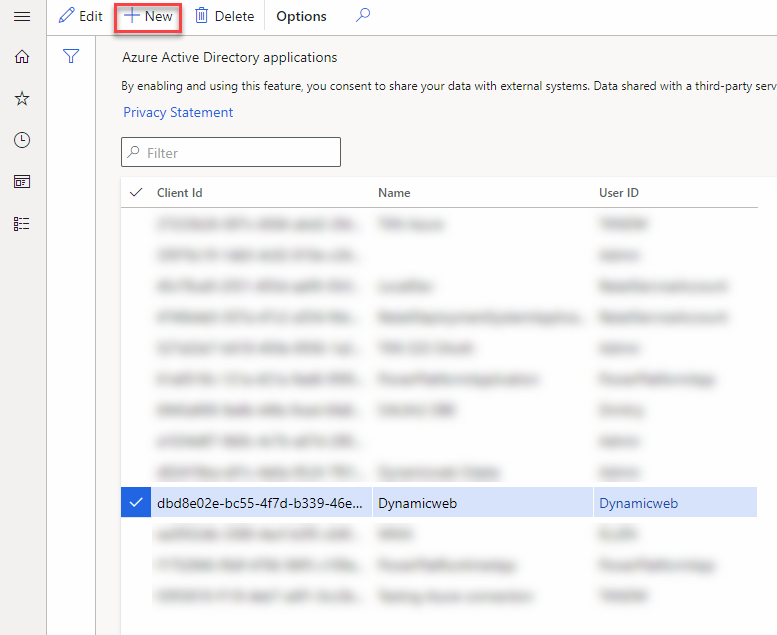Expand the hamburger navigation menu
777x635 pixels.
[x=22, y=16]
